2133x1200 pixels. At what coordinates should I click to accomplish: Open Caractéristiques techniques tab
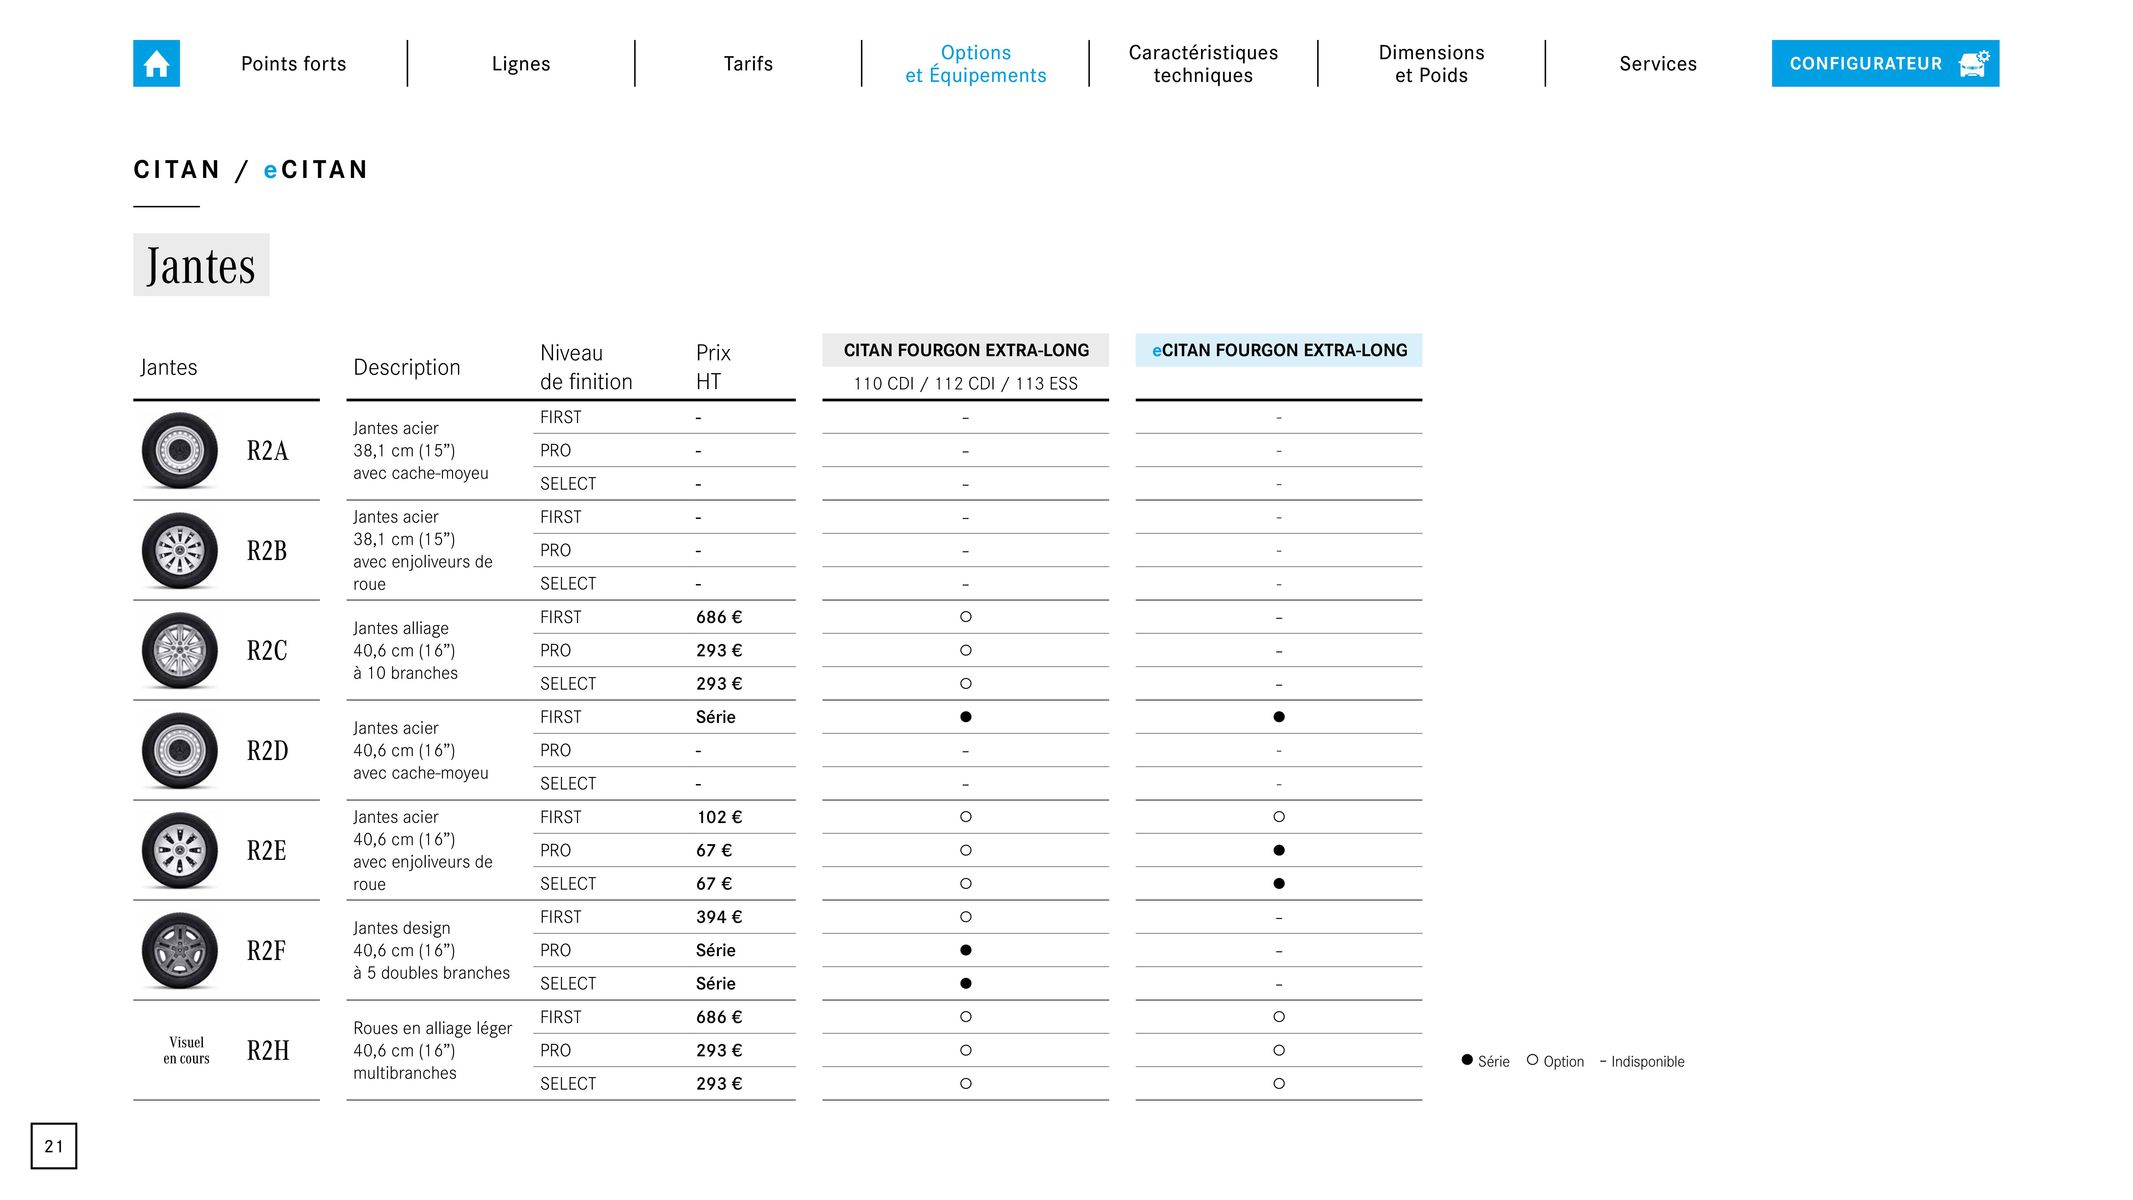1203,64
